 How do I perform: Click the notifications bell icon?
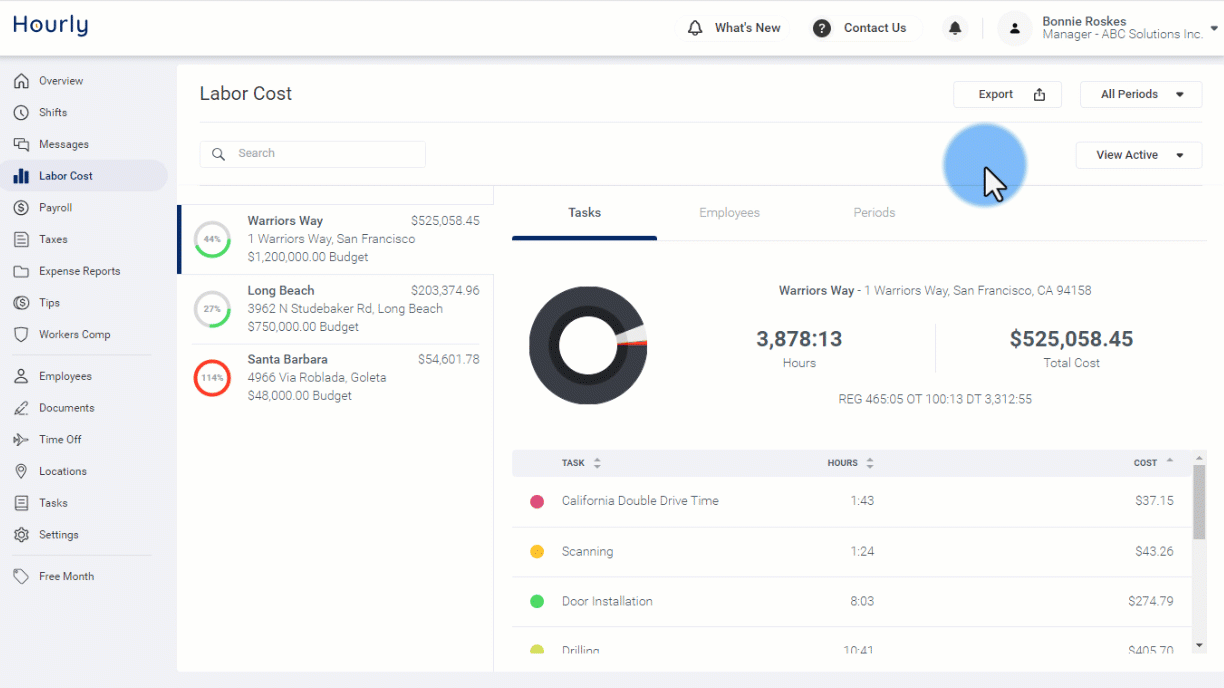click(955, 28)
